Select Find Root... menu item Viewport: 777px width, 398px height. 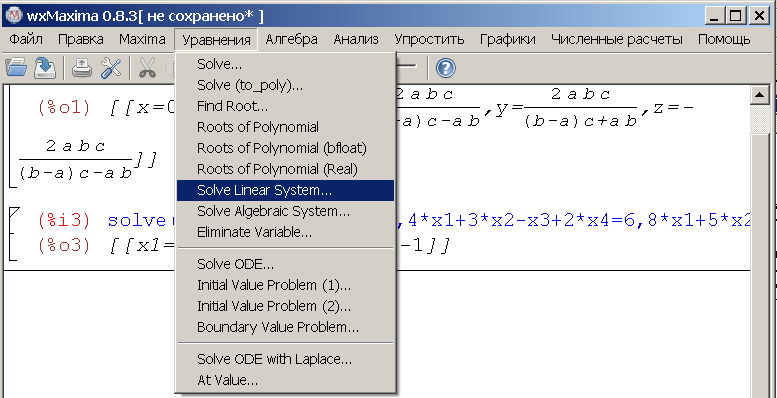[285, 106]
